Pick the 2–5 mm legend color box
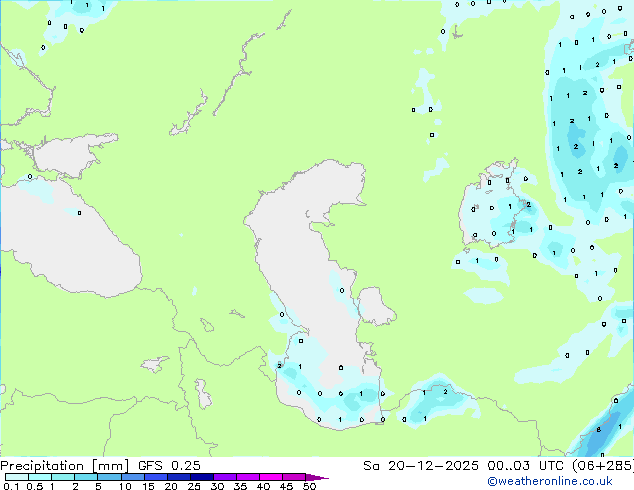This screenshot has height=490, width=634. (x=86, y=477)
